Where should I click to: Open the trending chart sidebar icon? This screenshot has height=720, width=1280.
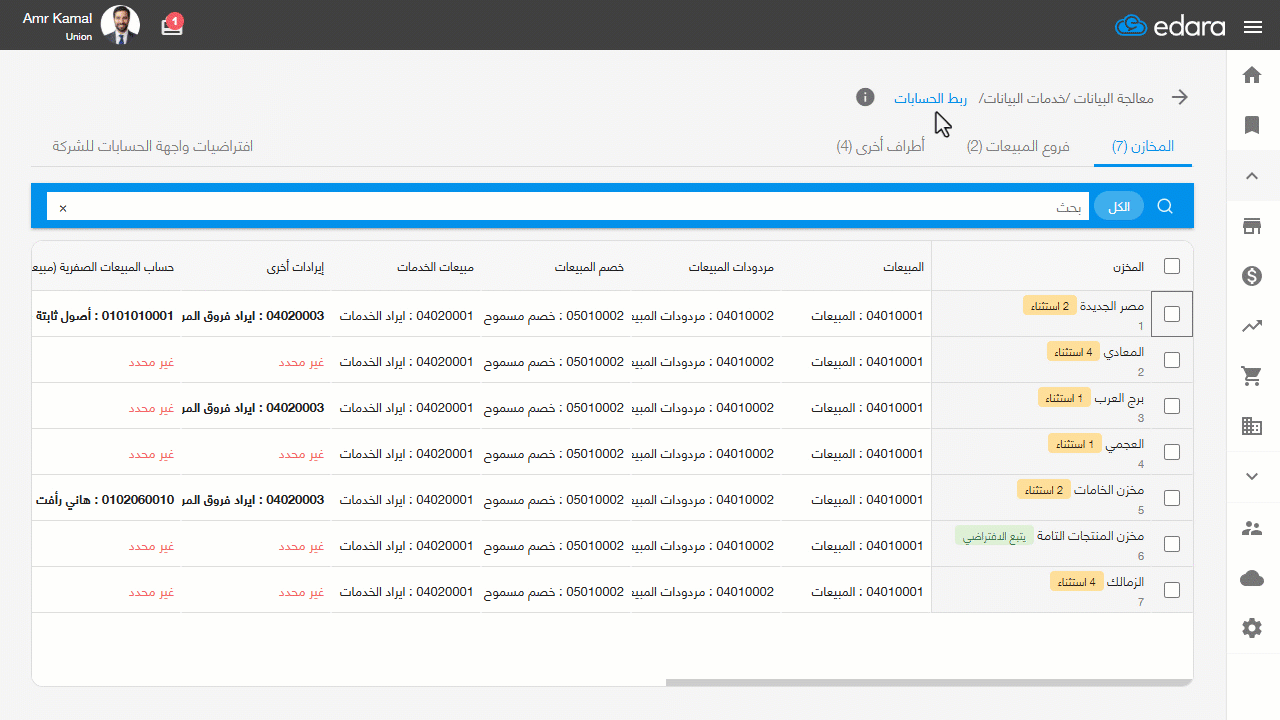(1251, 326)
